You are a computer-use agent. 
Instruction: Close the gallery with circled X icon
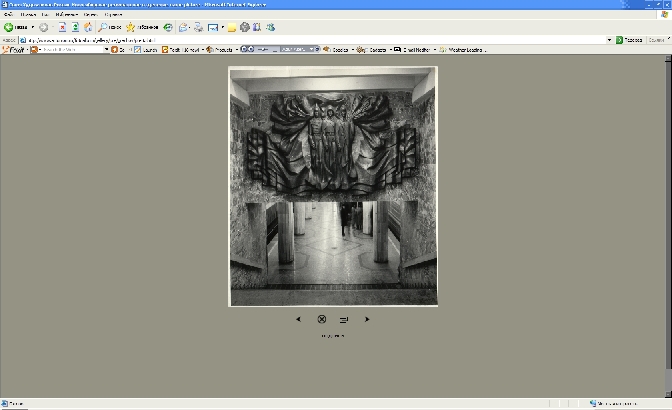pyautogui.click(x=321, y=319)
